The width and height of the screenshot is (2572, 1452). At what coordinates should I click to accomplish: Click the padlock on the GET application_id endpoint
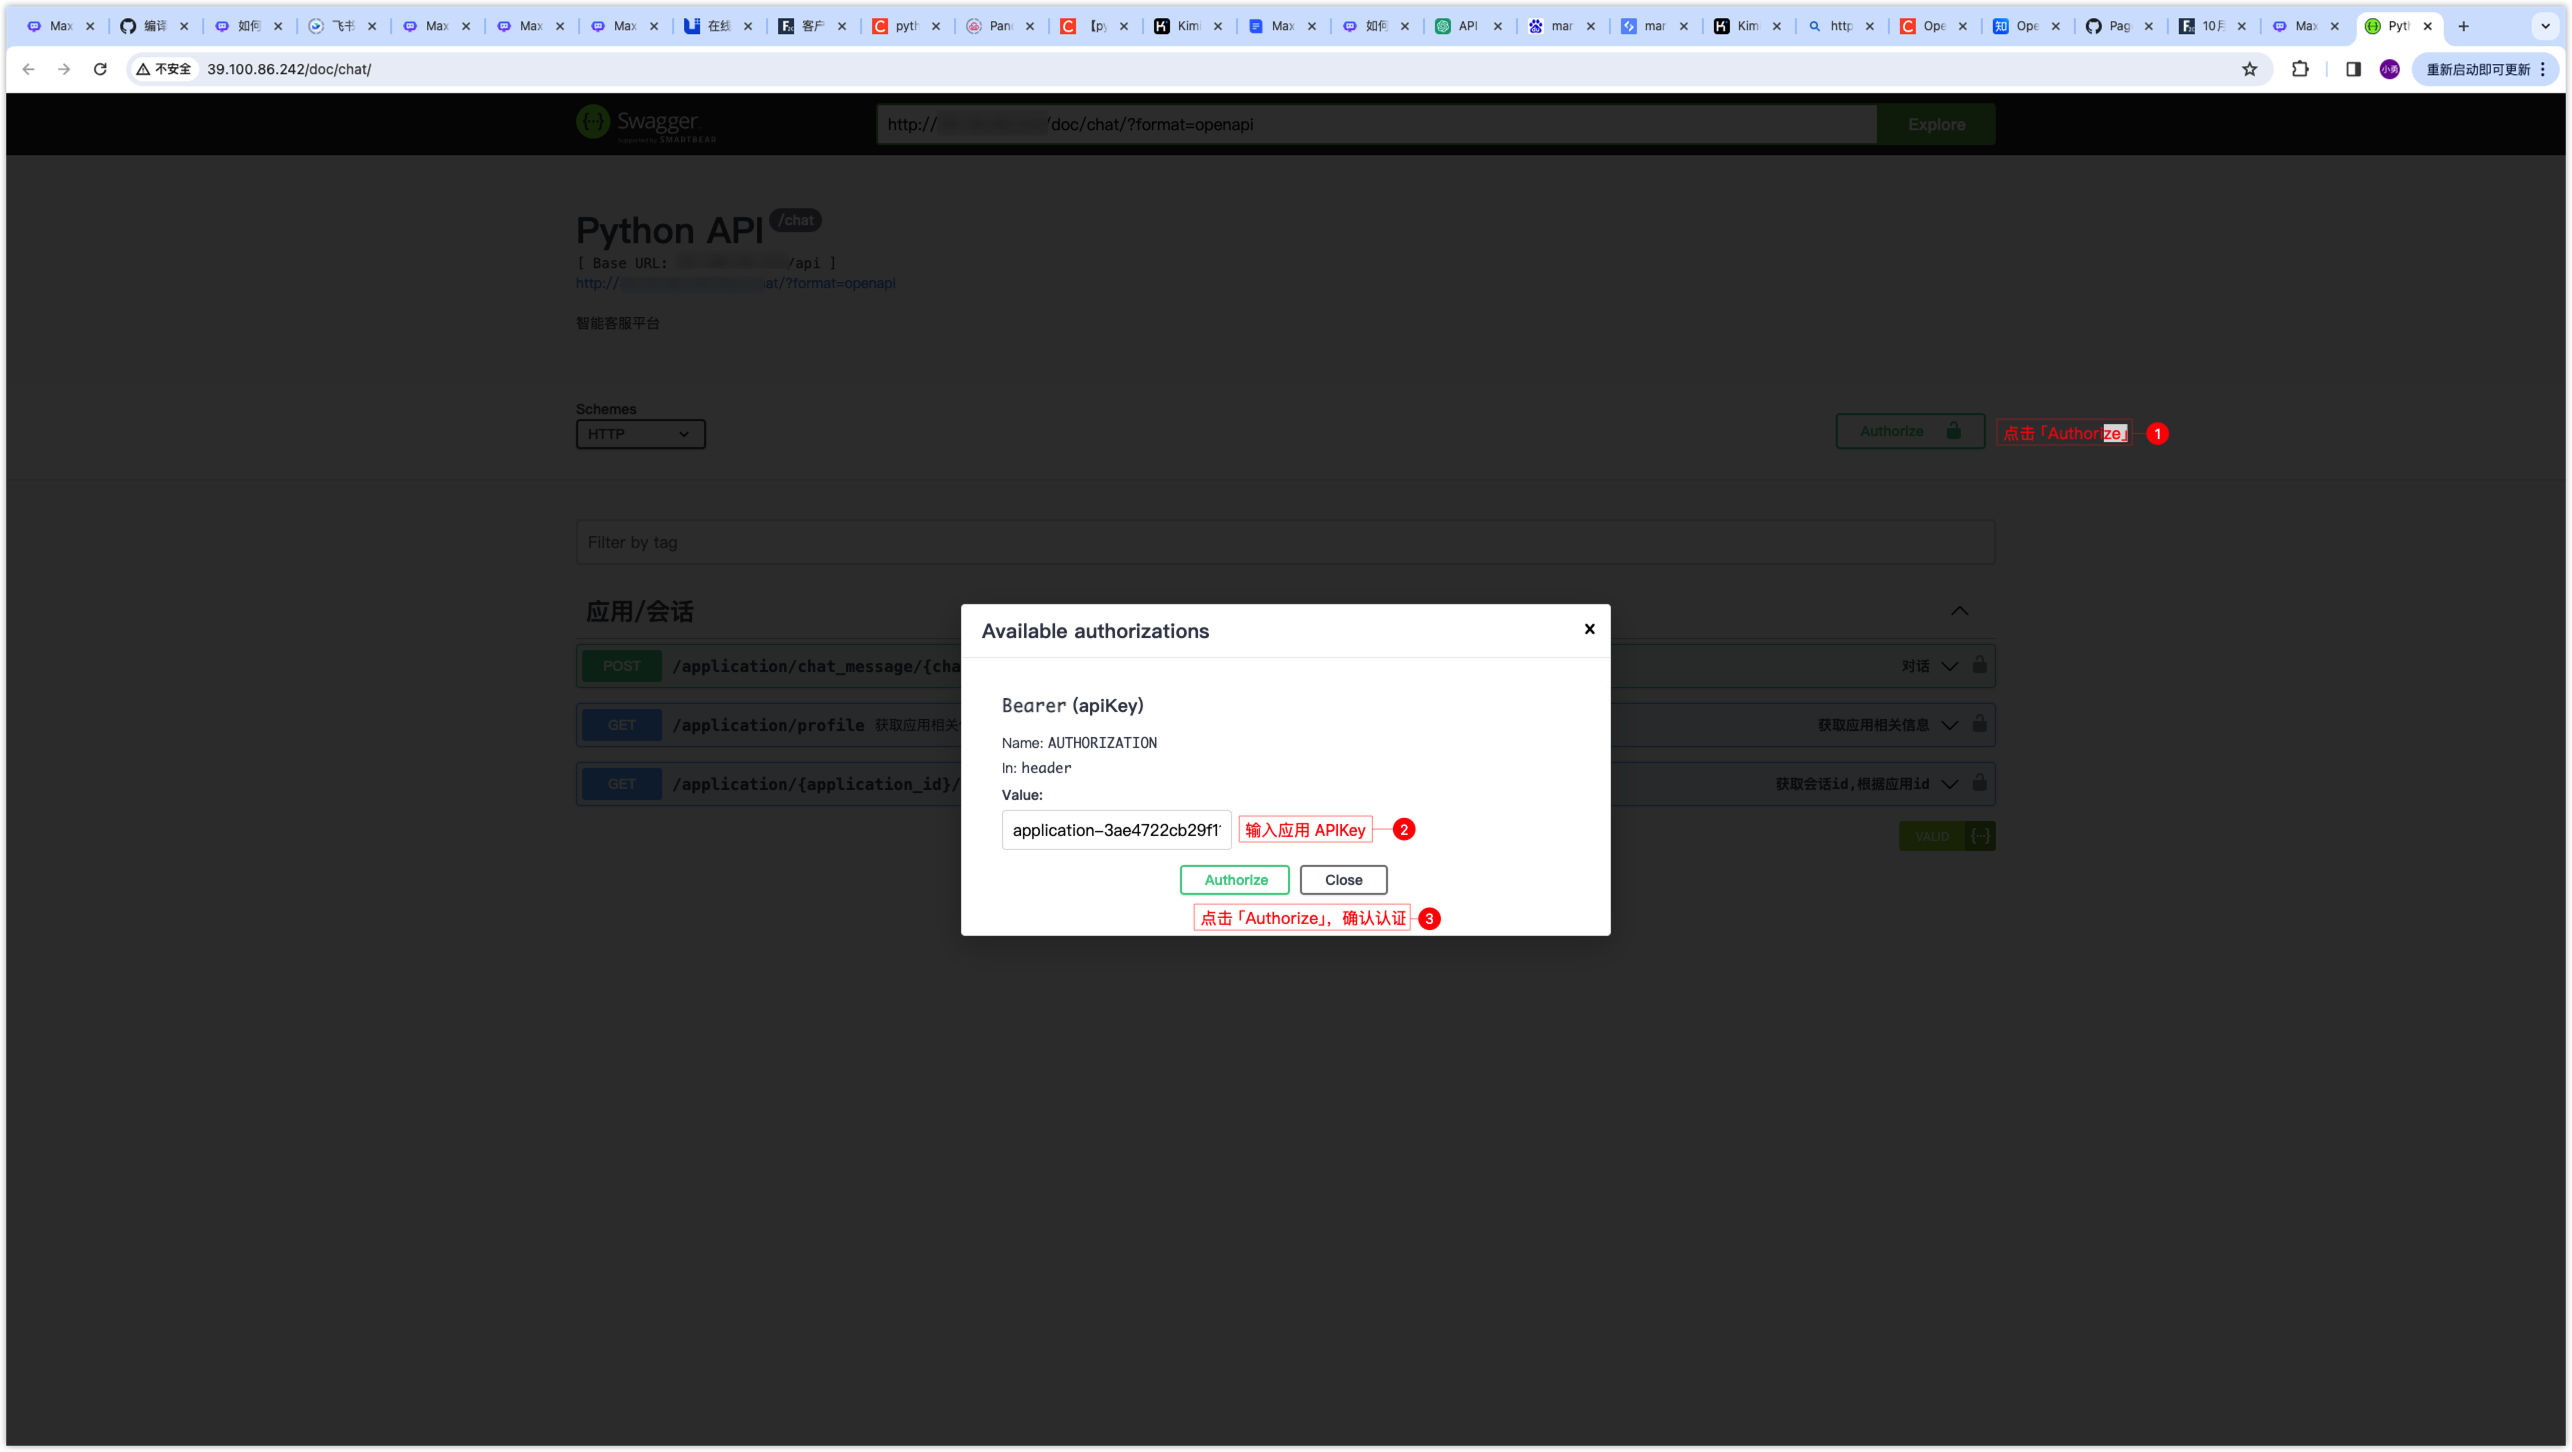[x=1980, y=783]
